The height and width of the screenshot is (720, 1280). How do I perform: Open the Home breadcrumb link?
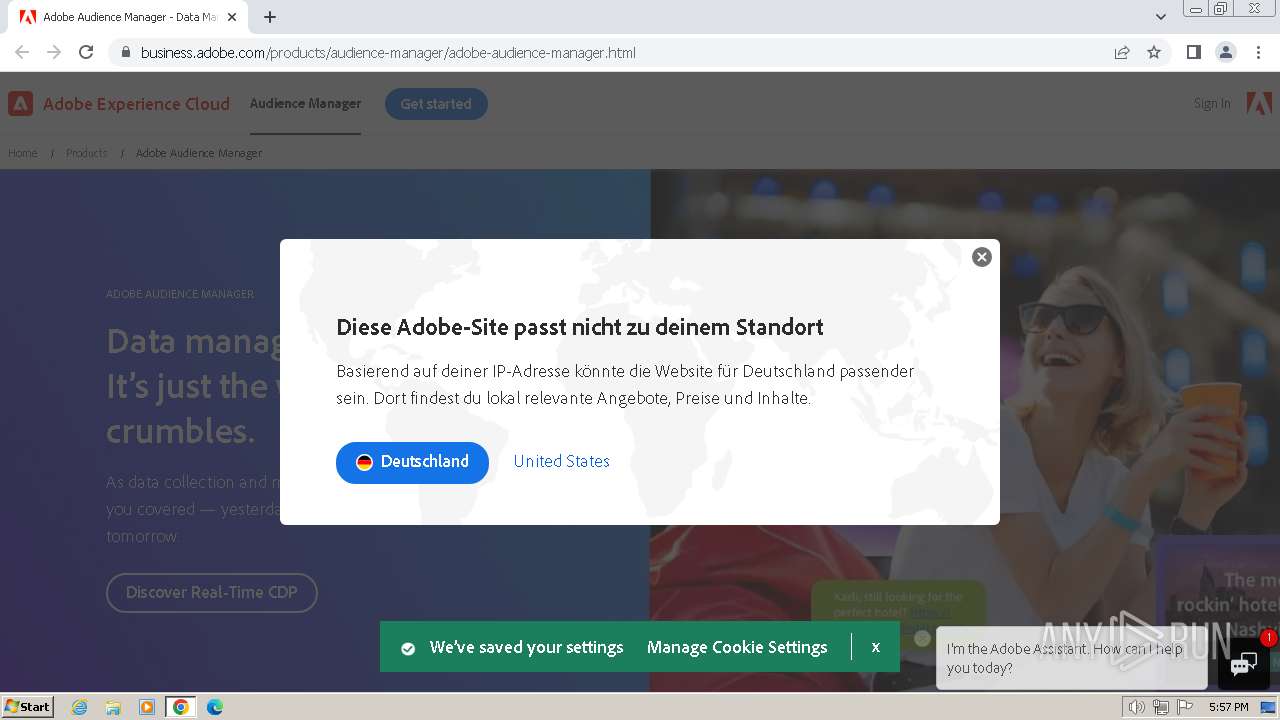tap(23, 153)
